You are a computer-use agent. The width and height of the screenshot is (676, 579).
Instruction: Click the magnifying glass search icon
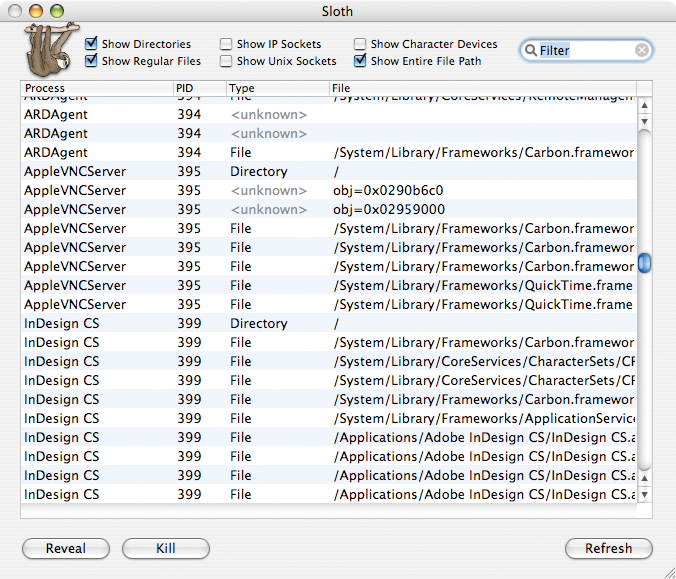click(530, 50)
